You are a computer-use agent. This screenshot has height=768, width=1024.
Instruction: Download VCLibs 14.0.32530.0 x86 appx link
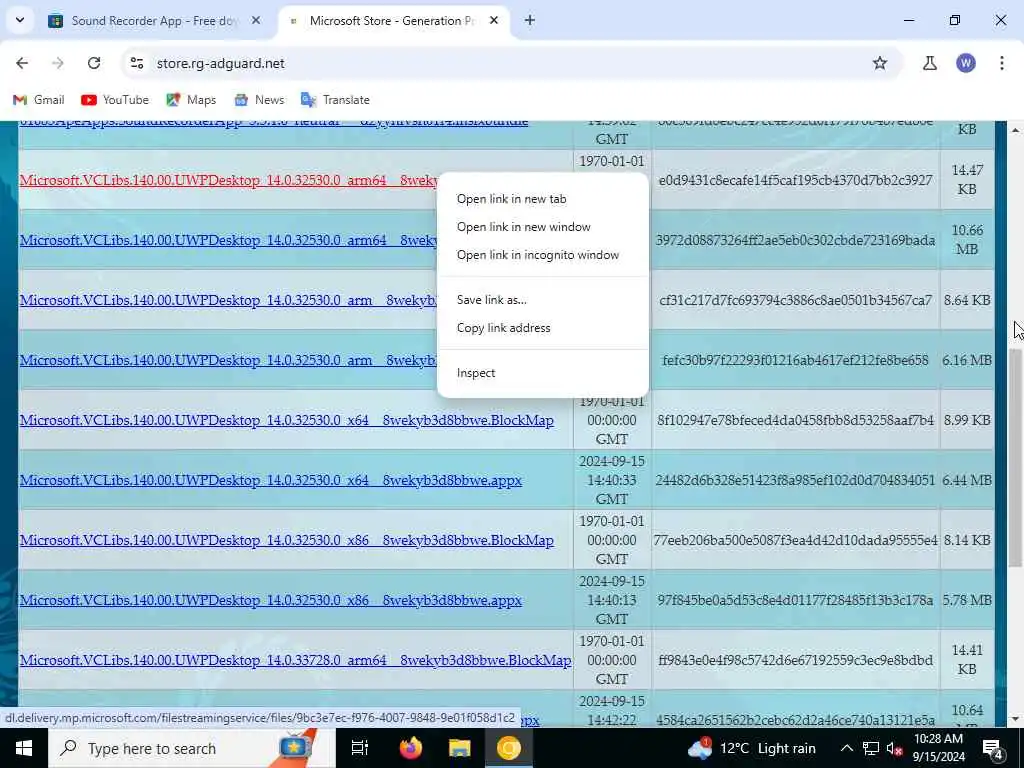click(x=271, y=601)
